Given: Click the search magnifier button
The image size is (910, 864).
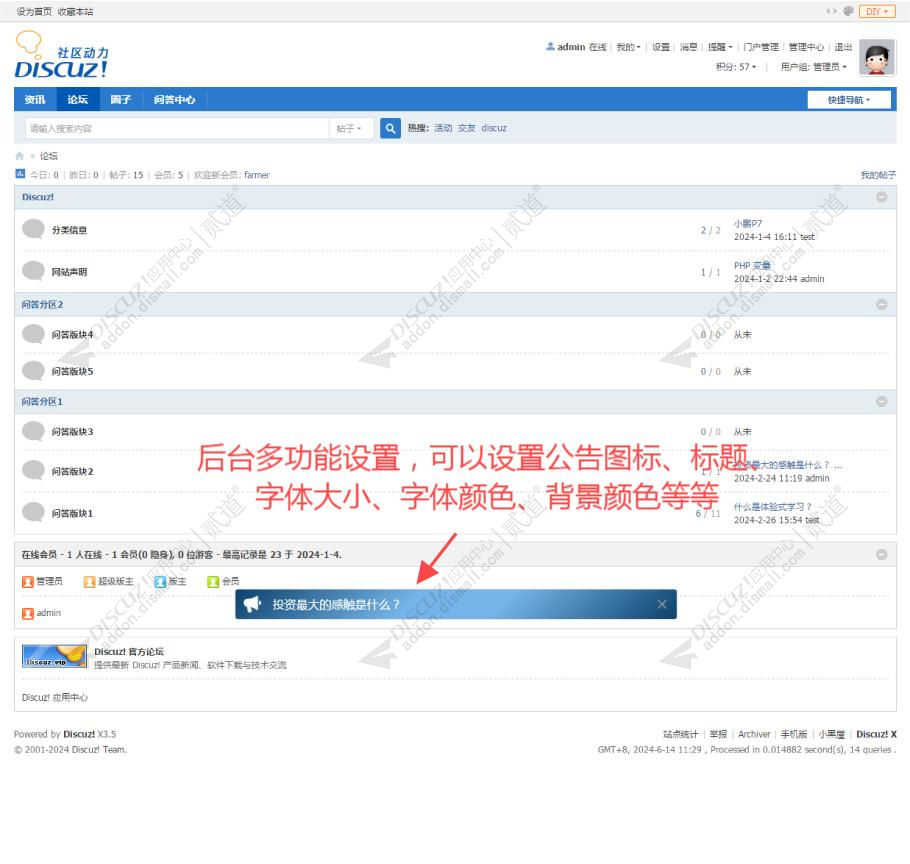Looking at the screenshot, I should (391, 128).
